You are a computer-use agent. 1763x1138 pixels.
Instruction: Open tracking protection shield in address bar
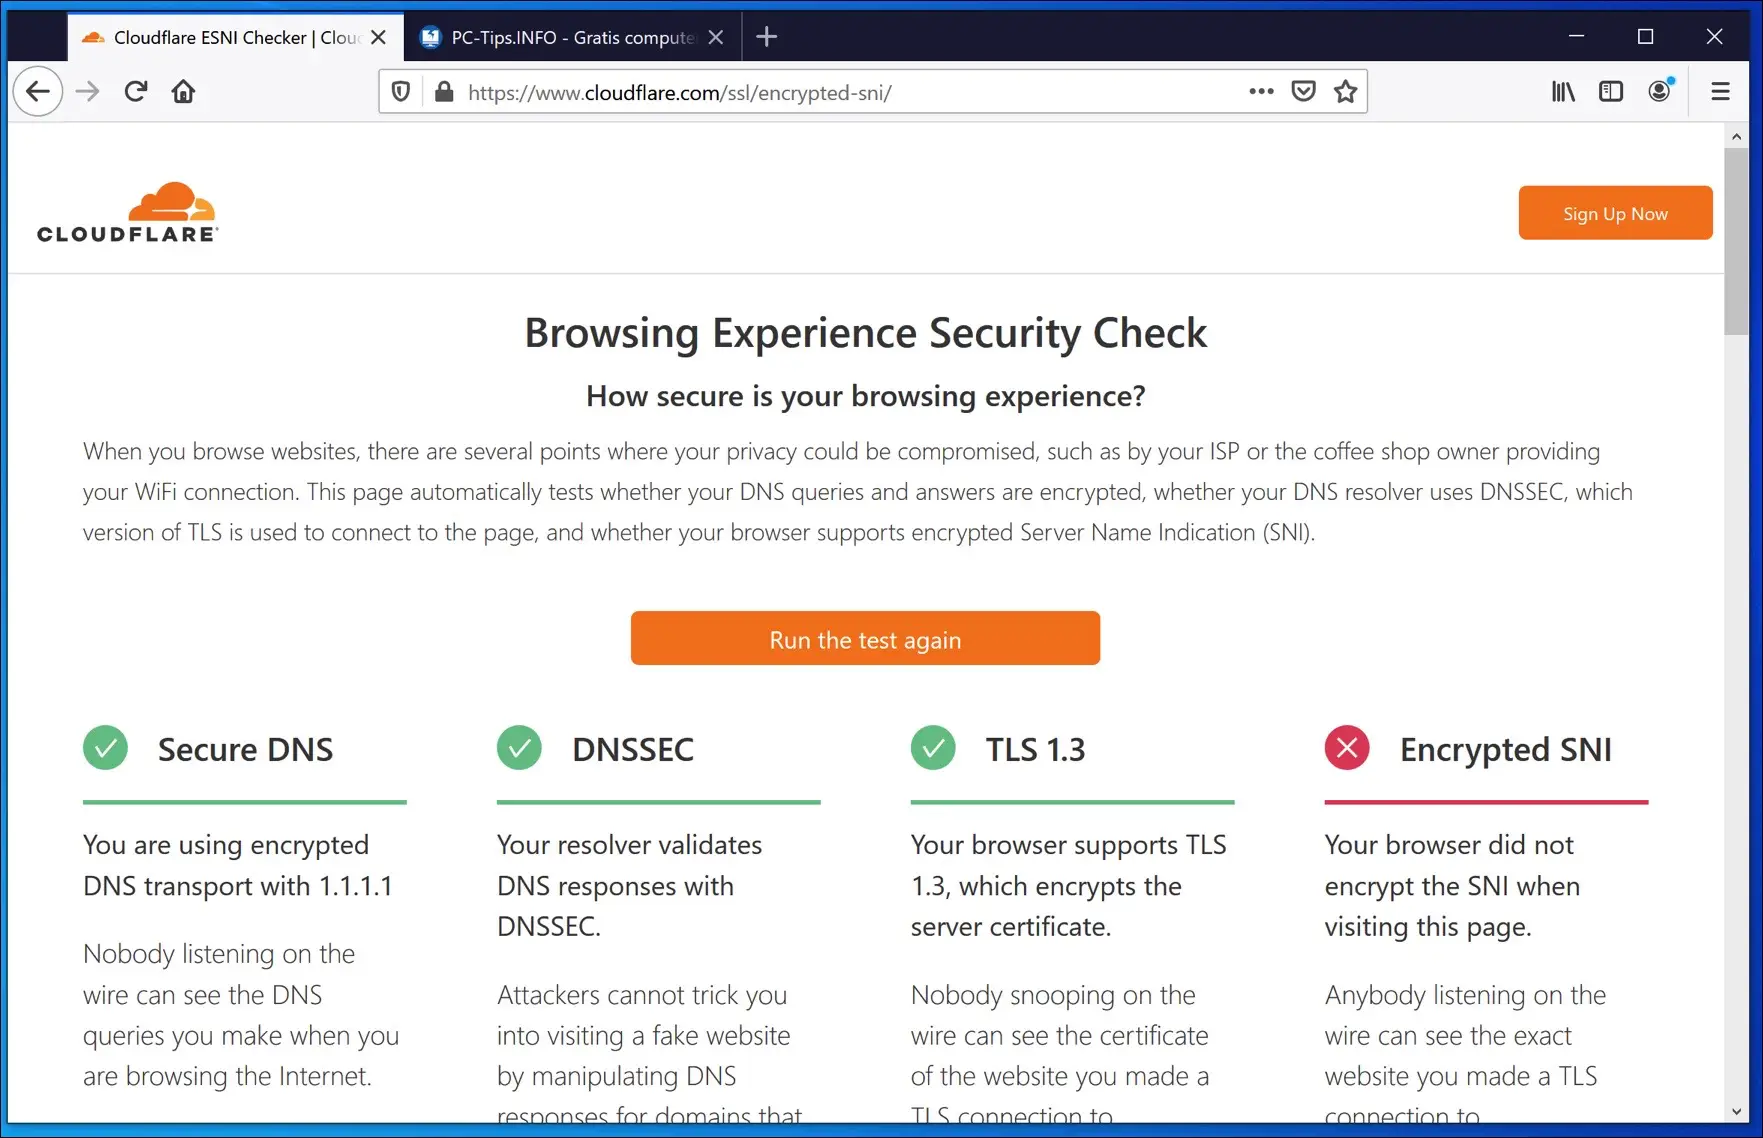[x=401, y=92]
